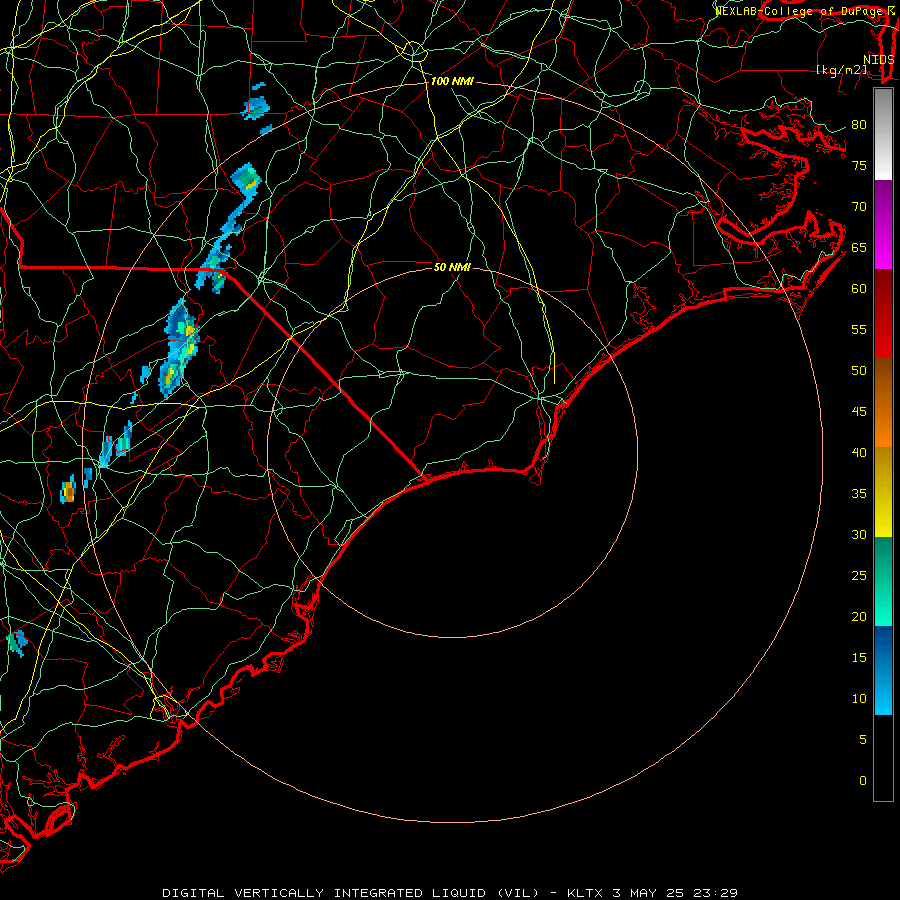Click the scale value 75
Screen dimensions: 900x900
click(x=859, y=166)
